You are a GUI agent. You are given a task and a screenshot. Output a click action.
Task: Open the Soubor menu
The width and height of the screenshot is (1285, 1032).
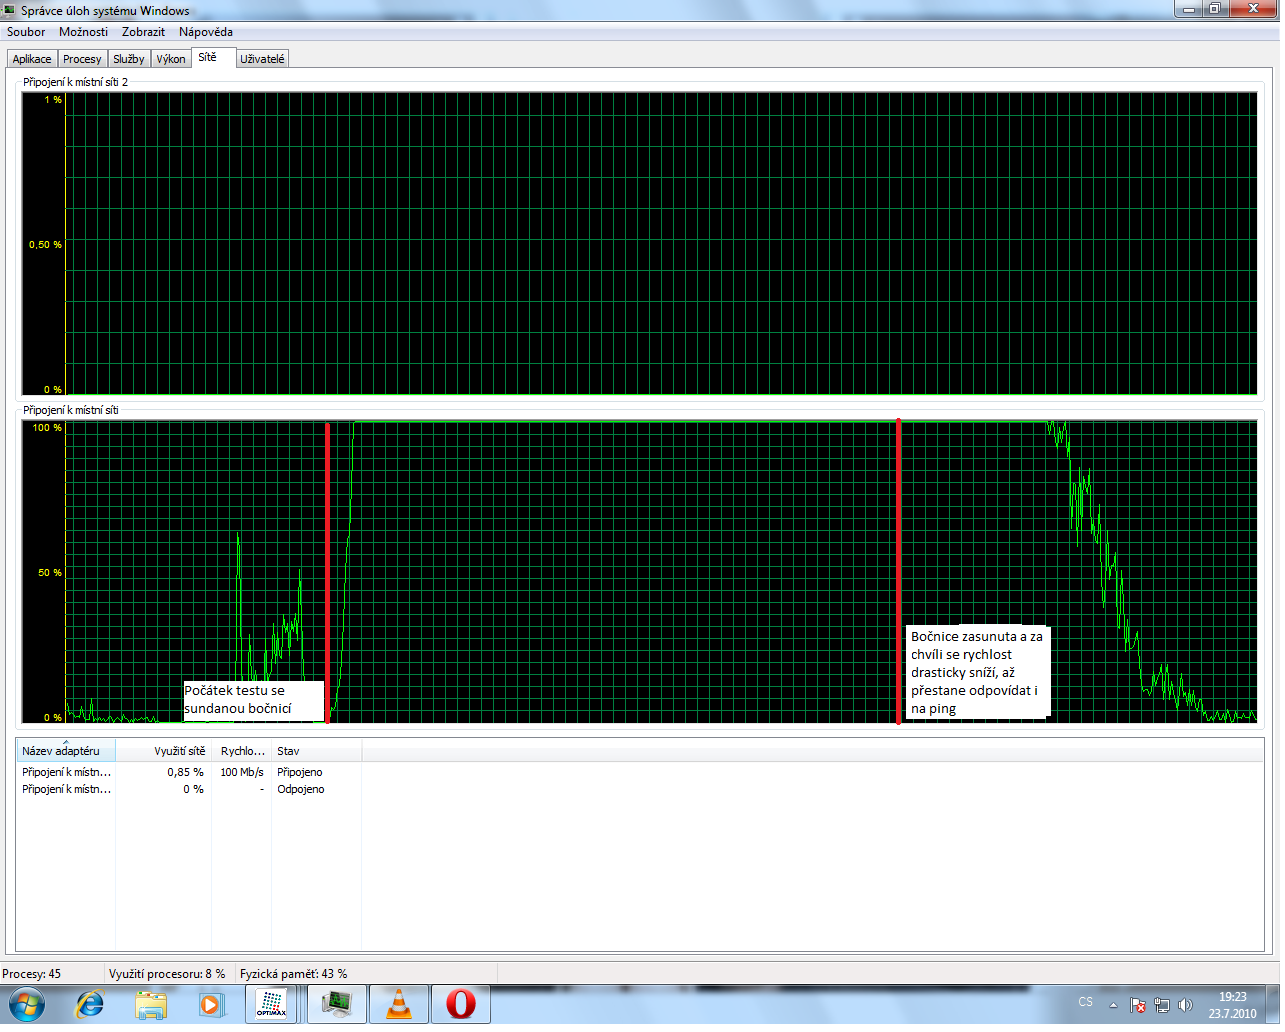[26, 32]
